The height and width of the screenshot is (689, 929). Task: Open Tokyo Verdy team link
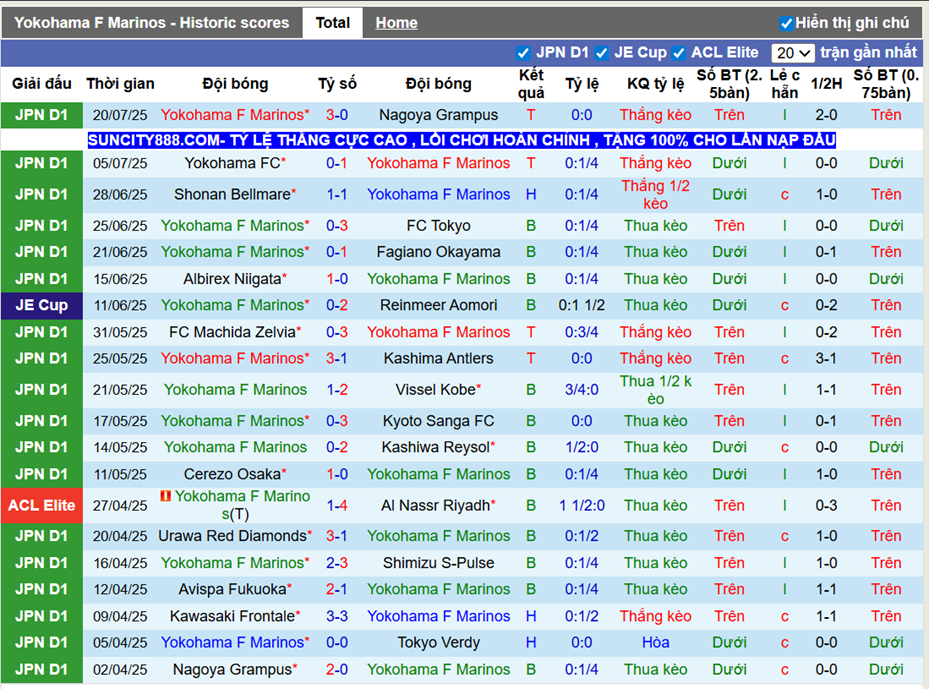coord(438,643)
